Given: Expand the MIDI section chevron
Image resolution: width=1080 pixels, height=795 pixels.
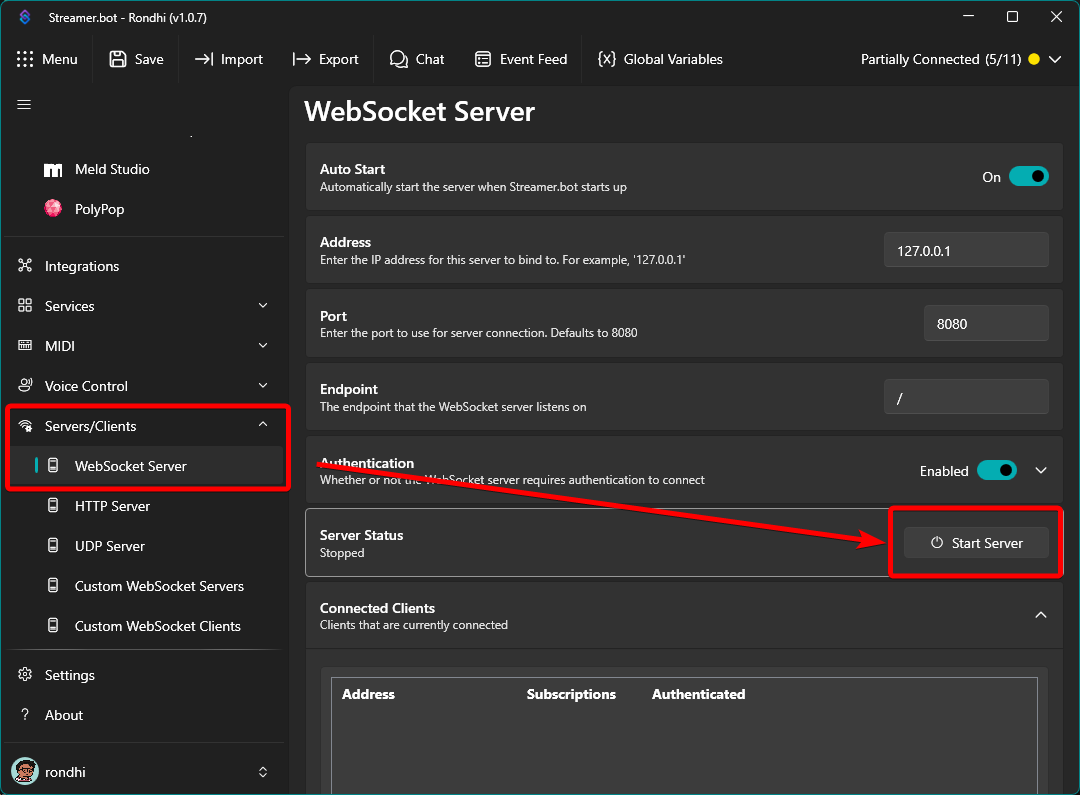Looking at the screenshot, I should (x=263, y=345).
